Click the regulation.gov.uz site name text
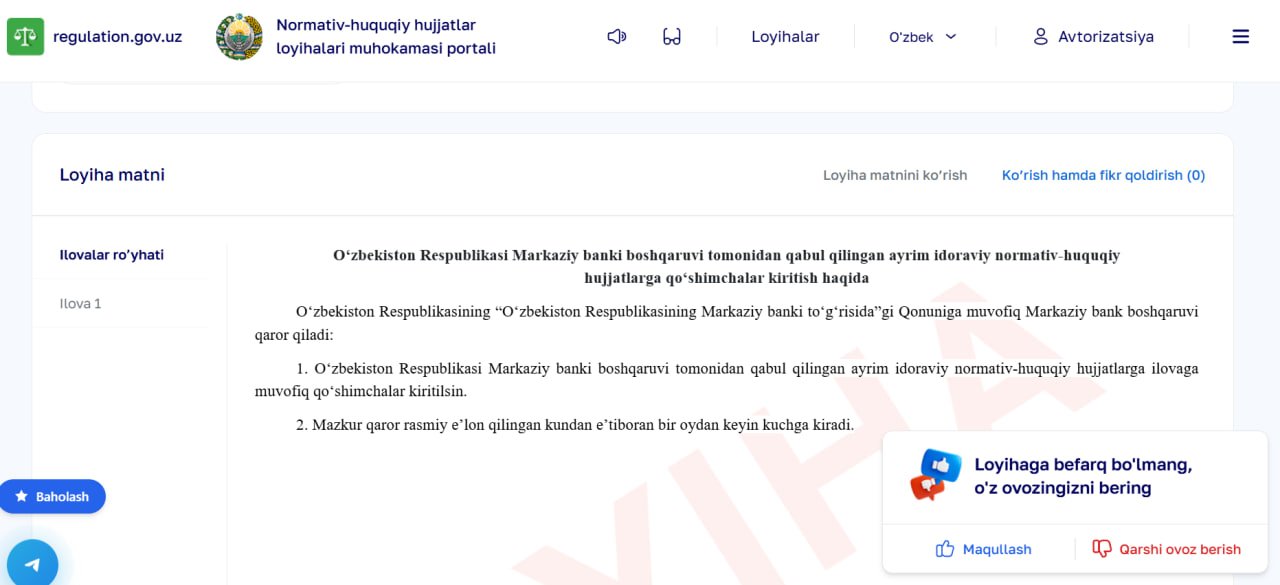 pyautogui.click(x=117, y=37)
